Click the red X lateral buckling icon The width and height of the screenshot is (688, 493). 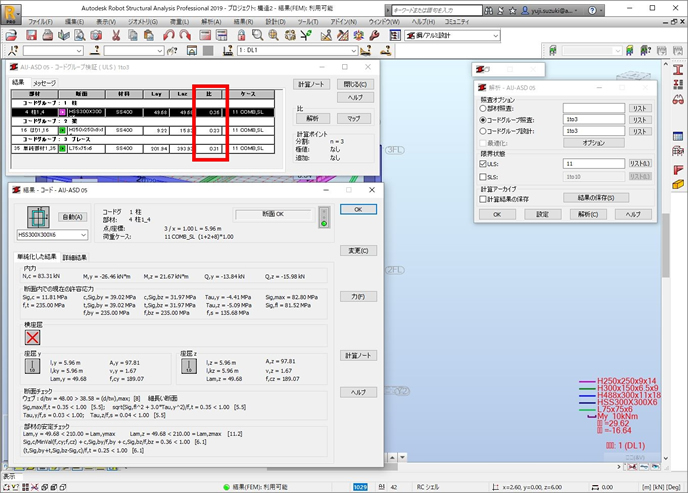point(33,337)
